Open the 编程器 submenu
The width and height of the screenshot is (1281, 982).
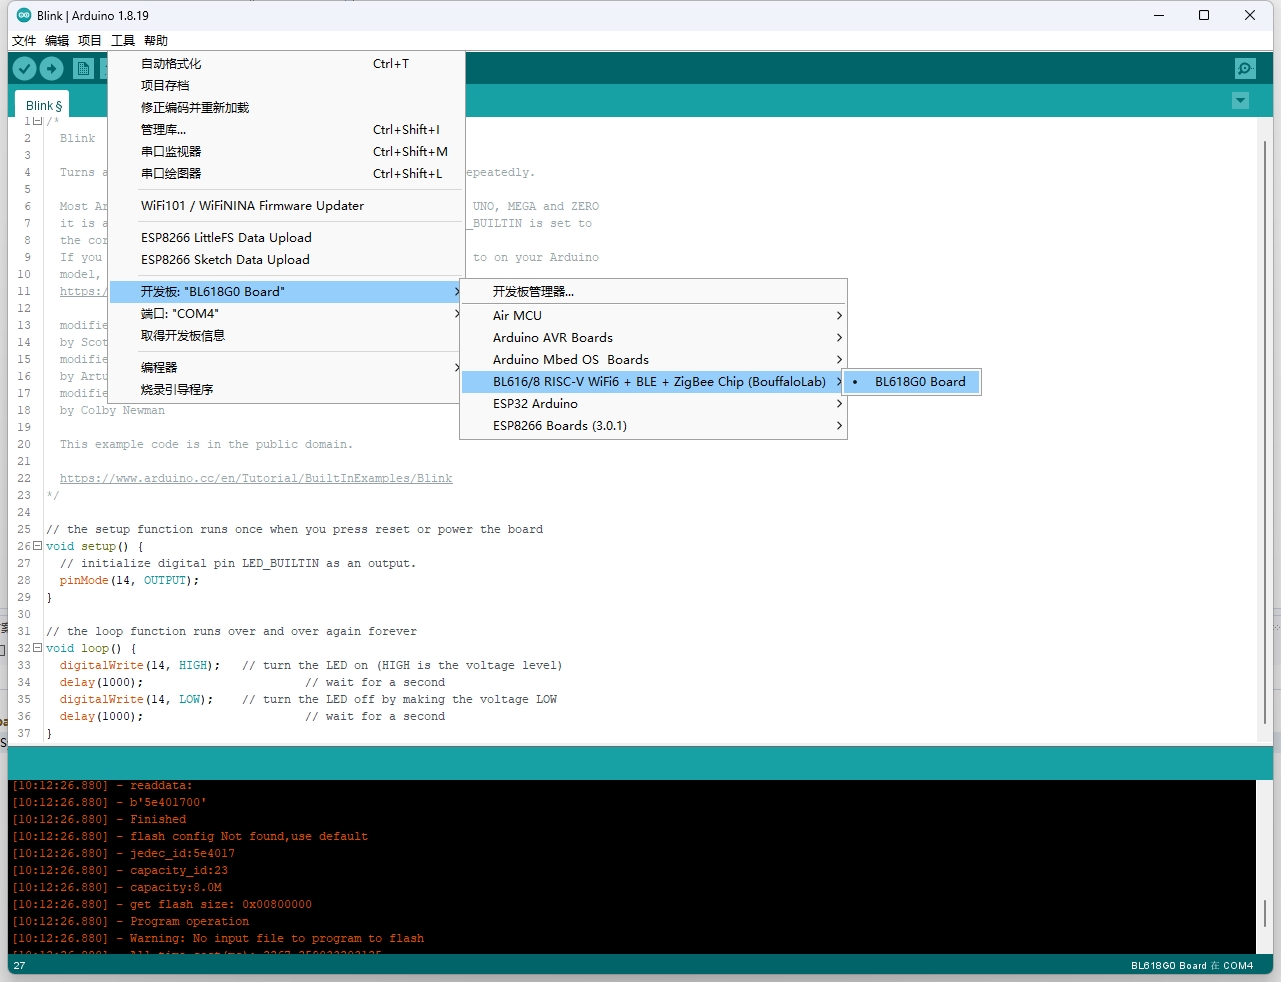[x=286, y=367]
